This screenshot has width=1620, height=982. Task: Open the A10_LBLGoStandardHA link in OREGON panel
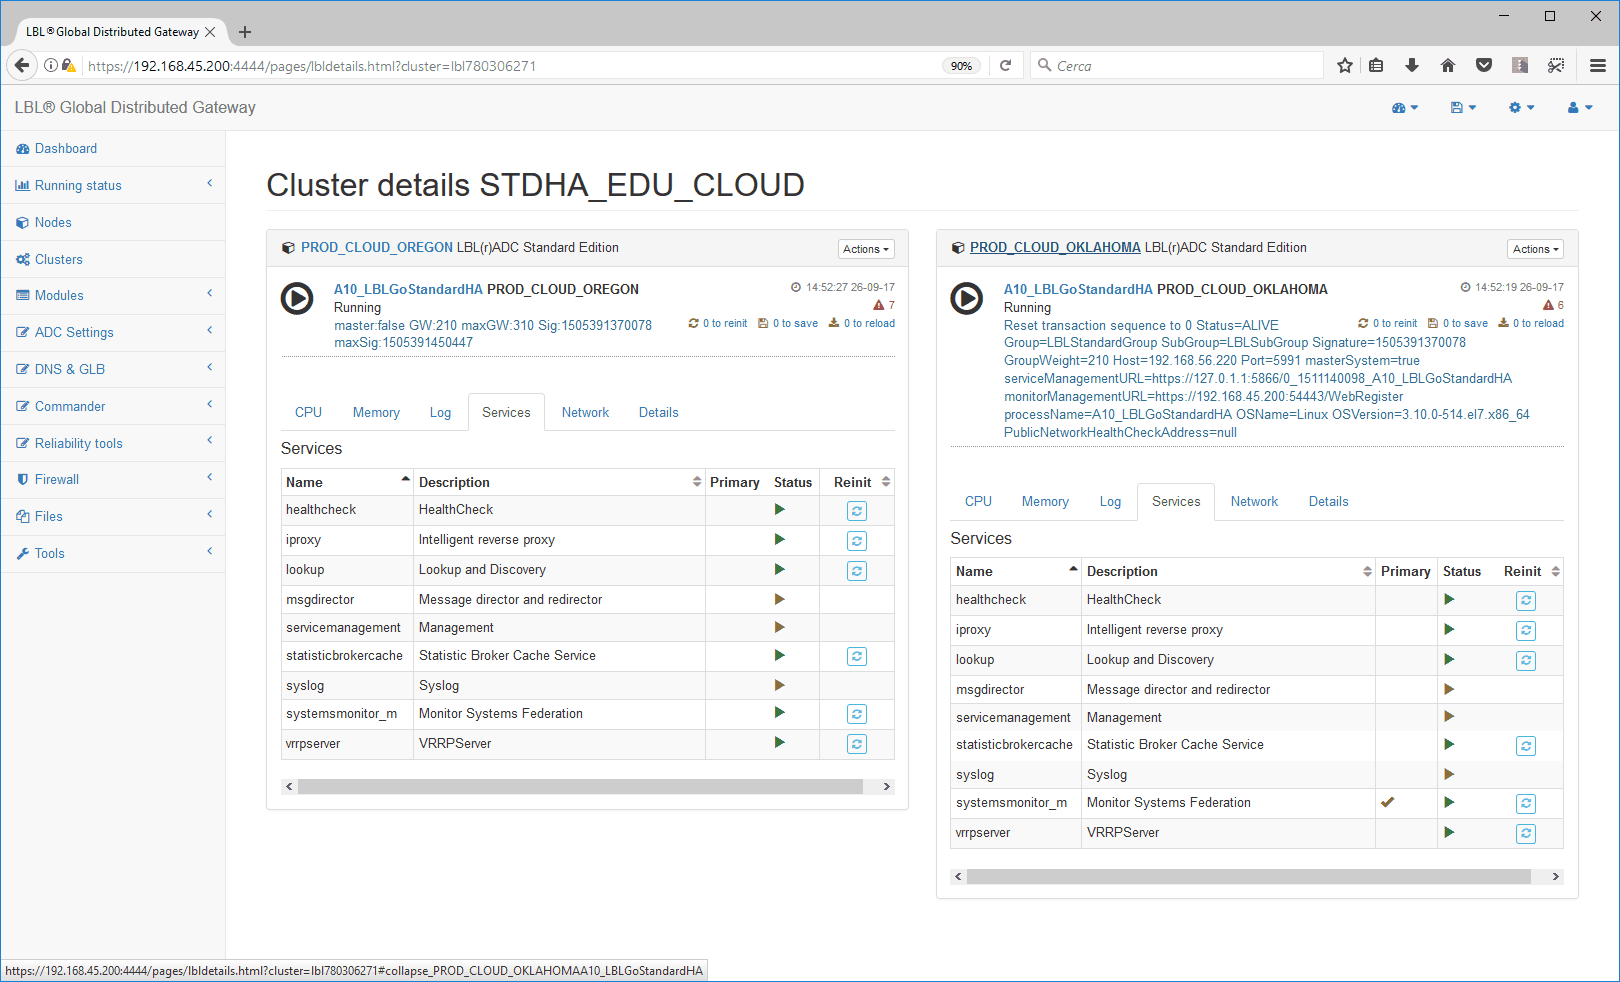[408, 289]
